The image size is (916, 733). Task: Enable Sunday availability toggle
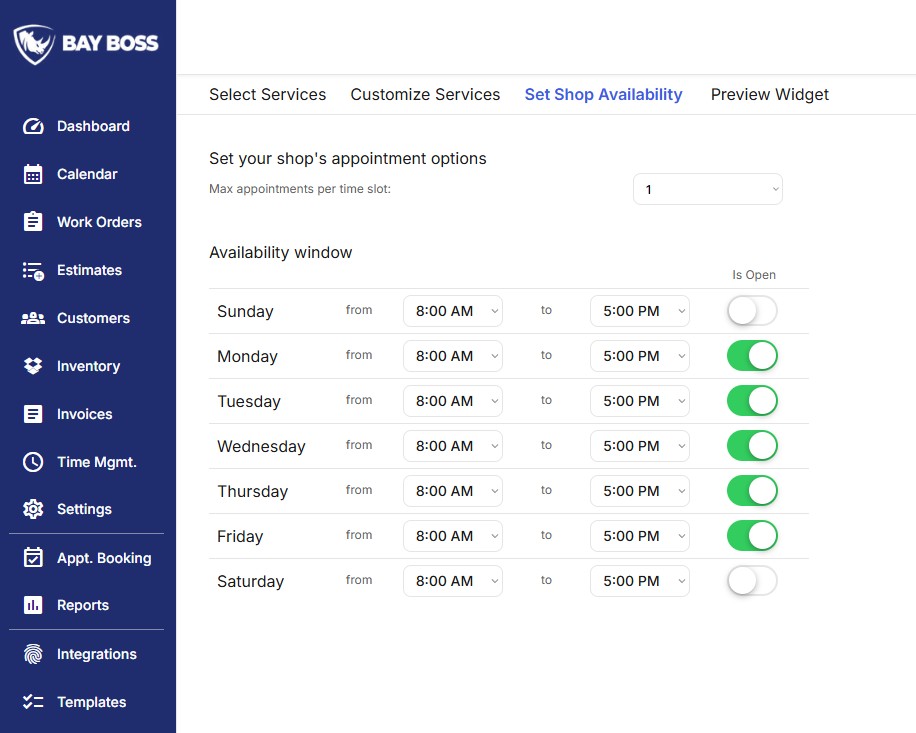[x=751, y=311]
